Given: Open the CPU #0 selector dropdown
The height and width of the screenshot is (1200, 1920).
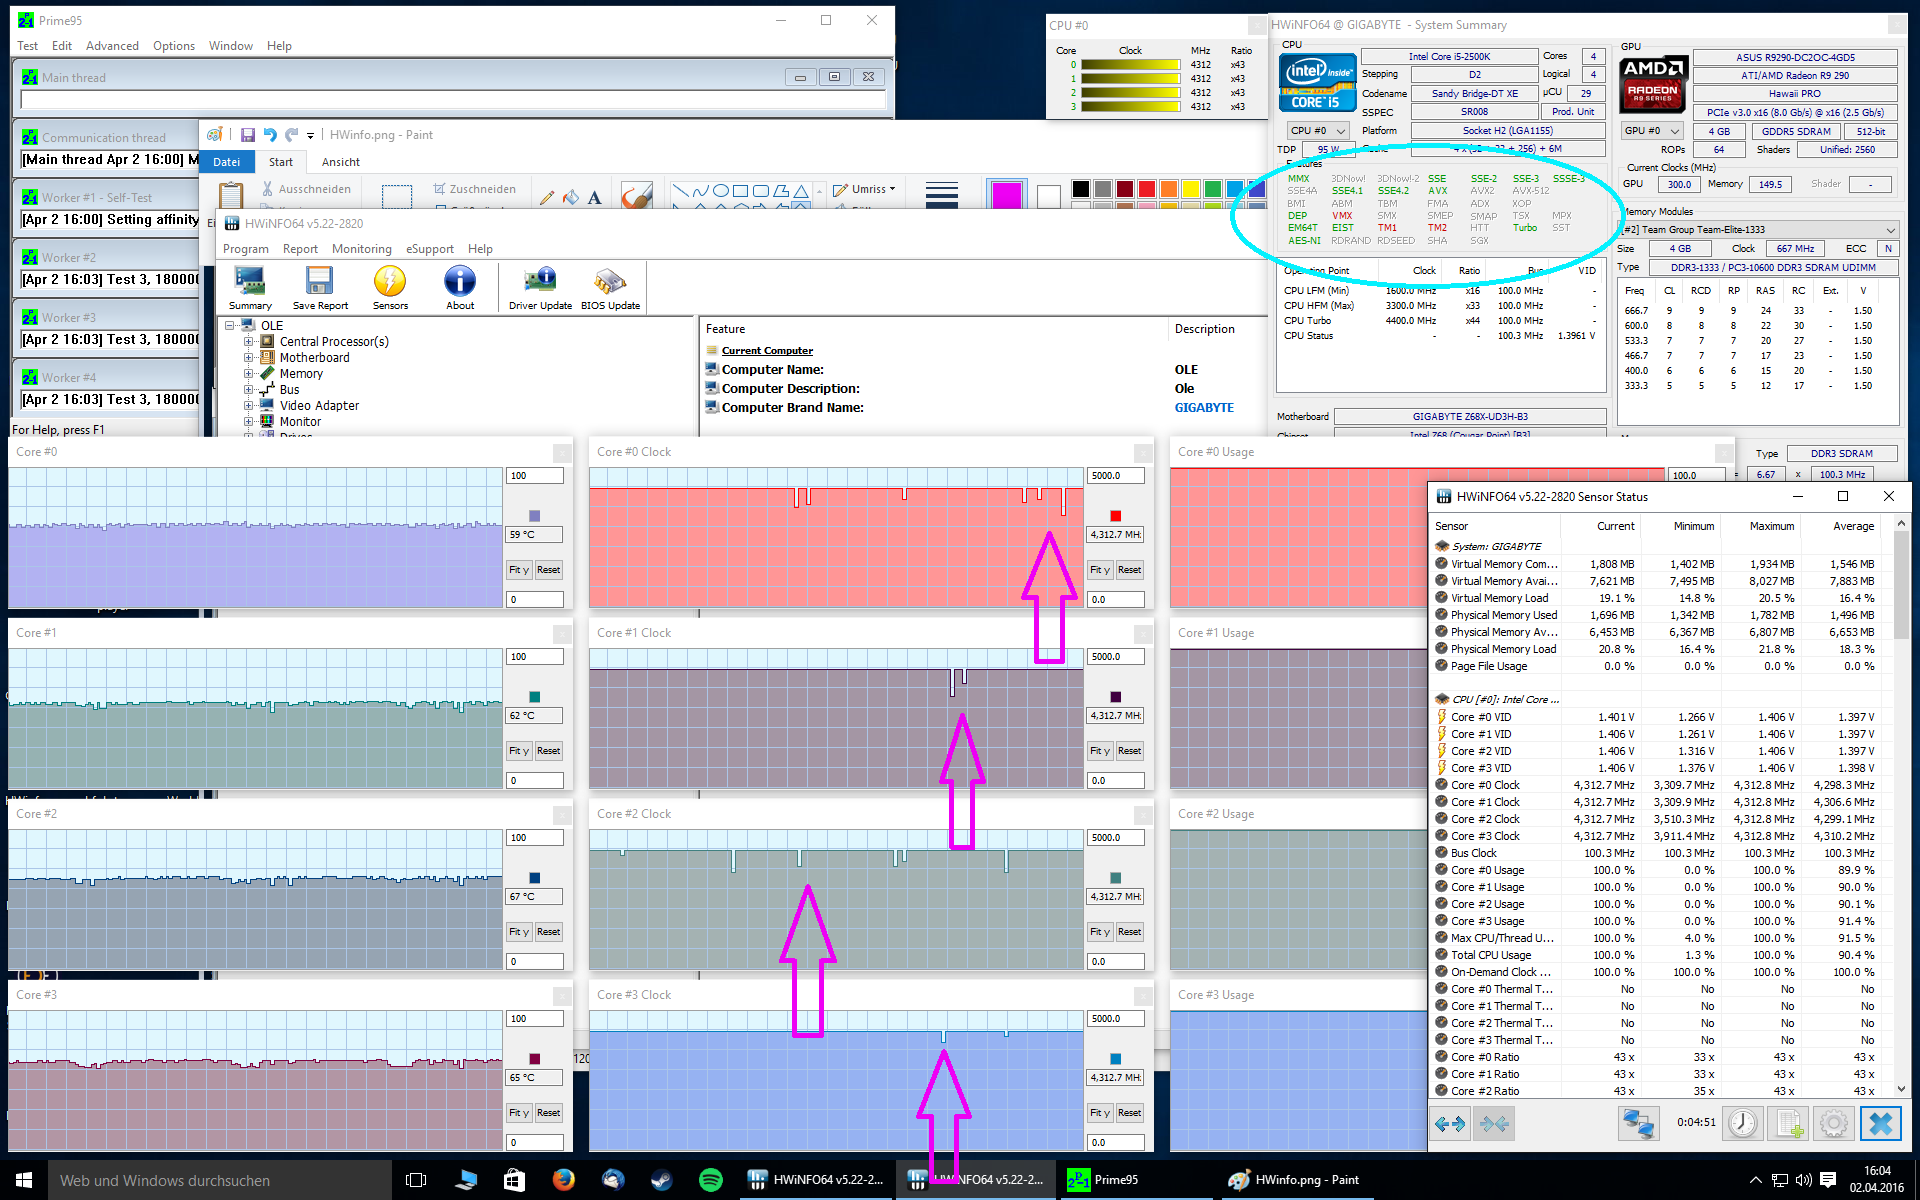Looking at the screenshot, I should (x=1317, y=131).
